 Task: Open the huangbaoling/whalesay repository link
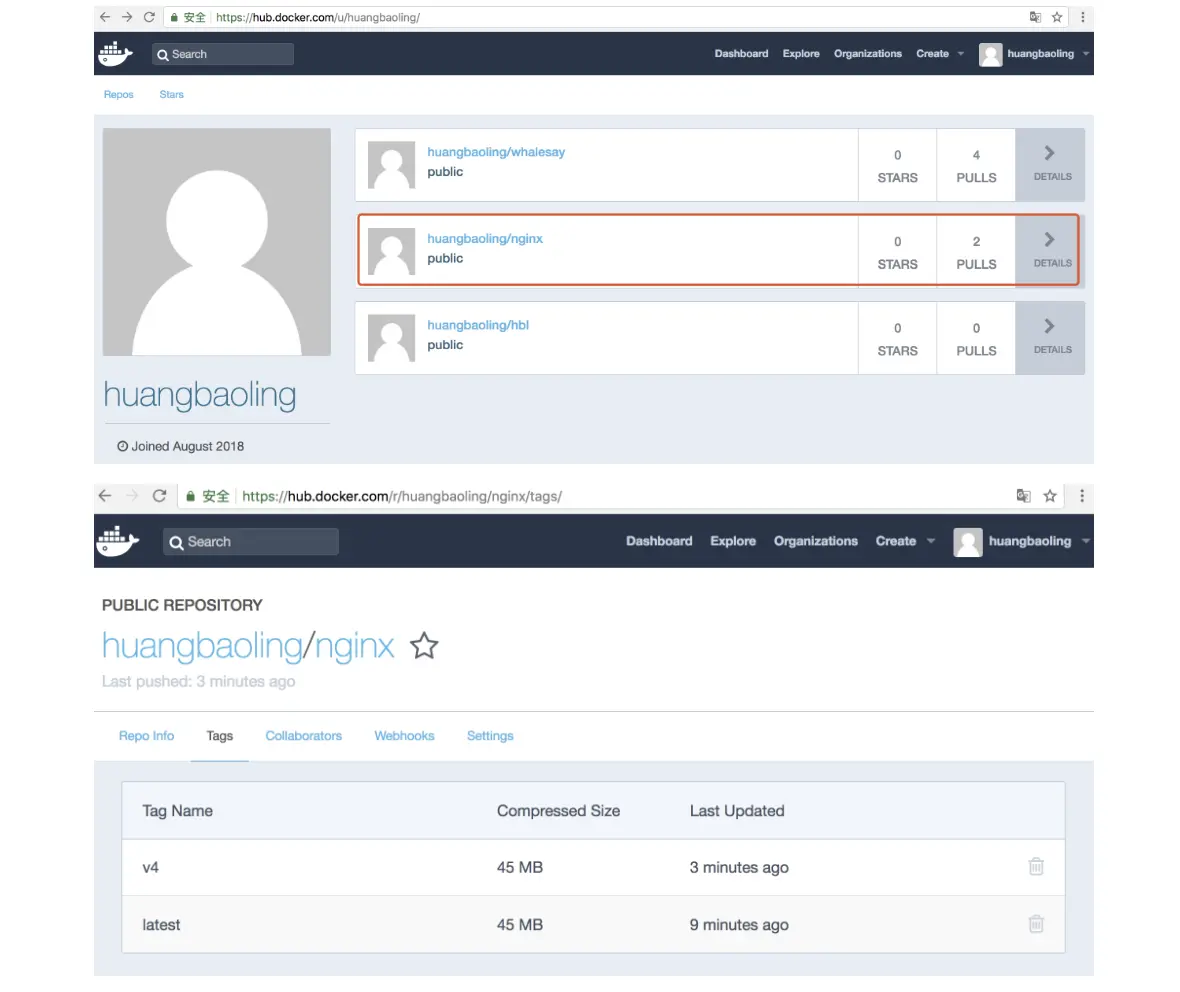point(496,152)
